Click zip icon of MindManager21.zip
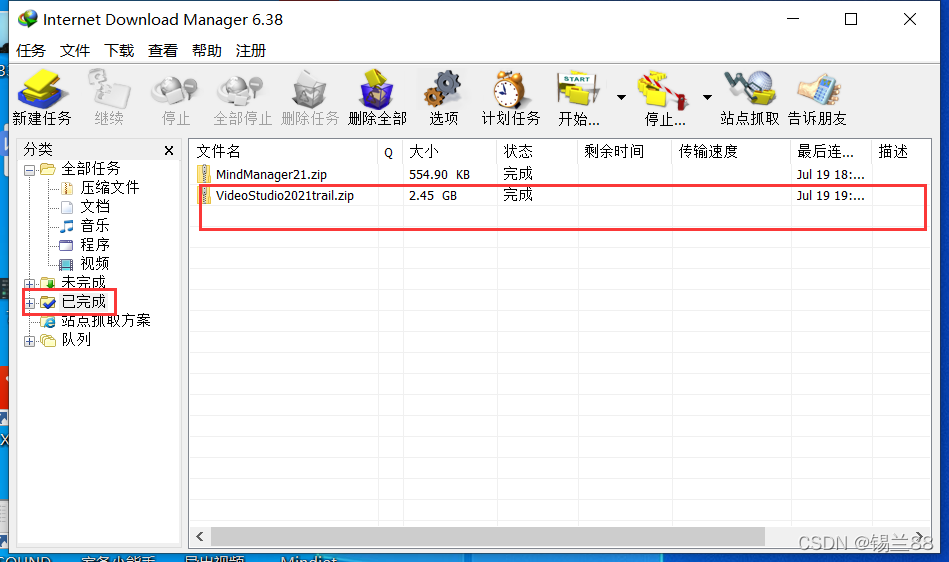Screen dimensions: 949x562 [204, 174]
